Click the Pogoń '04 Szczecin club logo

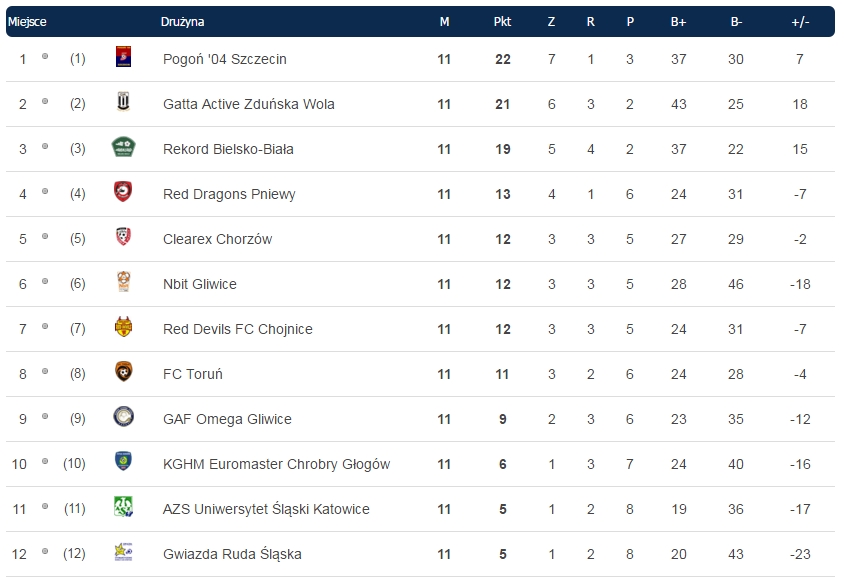point(123,58)
